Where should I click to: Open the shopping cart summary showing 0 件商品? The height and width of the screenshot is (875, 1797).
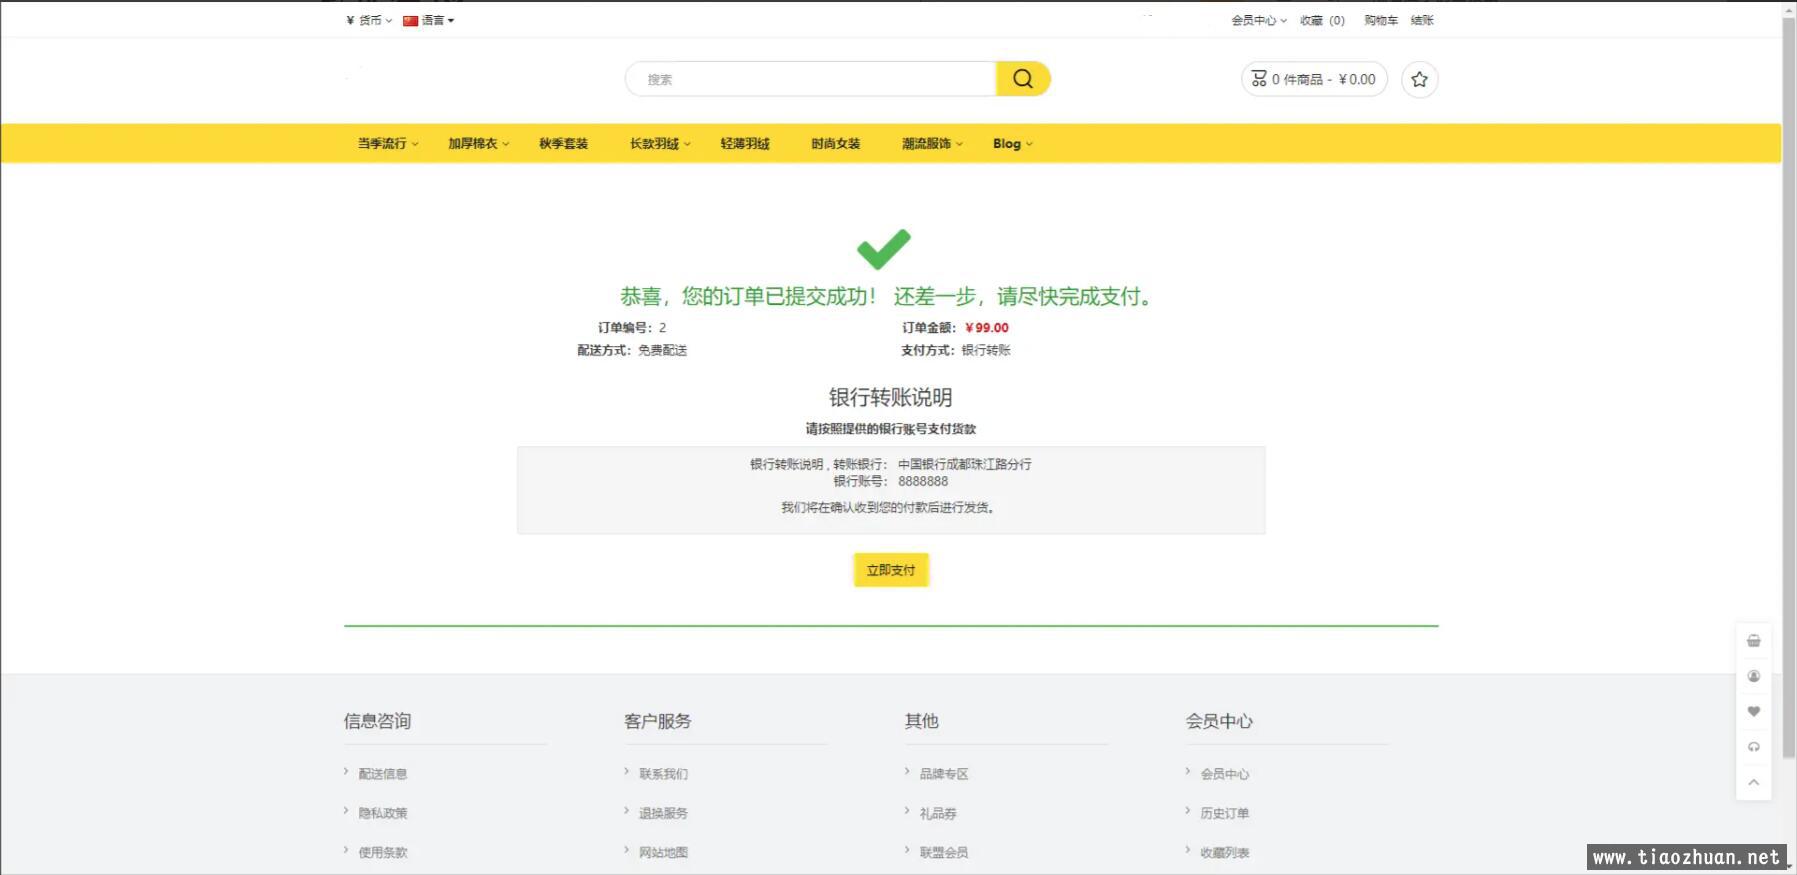tap(1314, 79)
